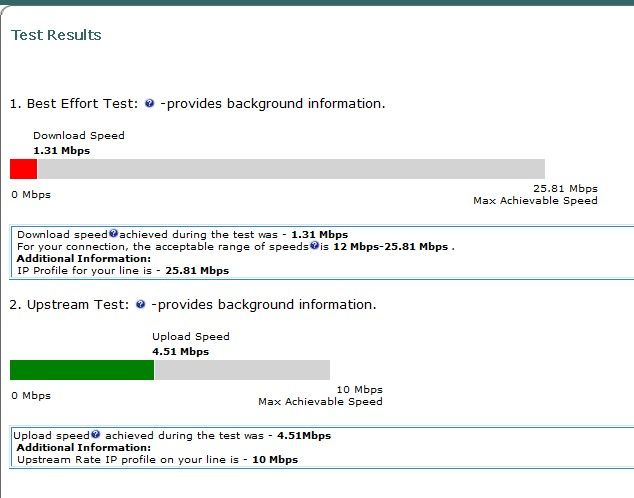Click the green upload speed bar segment
Image resolution: width=634 pixels, height=498 pixels.
point(82,370)
